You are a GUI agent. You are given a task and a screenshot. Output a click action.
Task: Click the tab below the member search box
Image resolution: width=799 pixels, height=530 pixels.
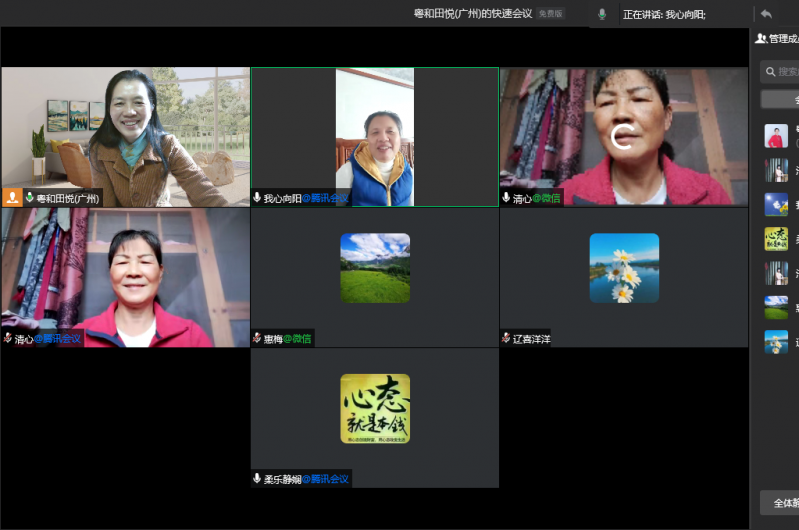(x=780, y=100)
